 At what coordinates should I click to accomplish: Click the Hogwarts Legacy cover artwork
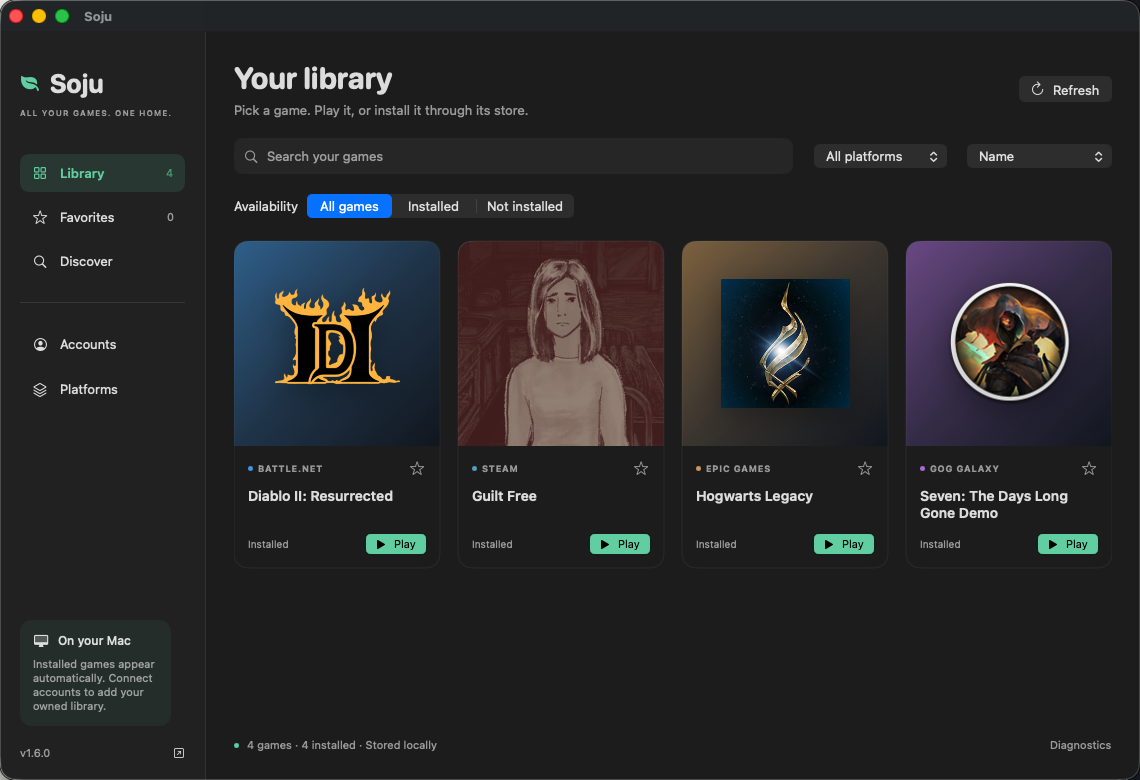(784, 344)
